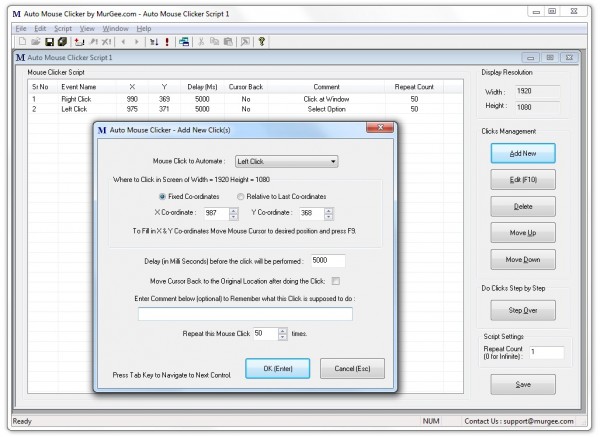600x437 pixels.
Task: Click the Help question mark toolbar icon
Action: (x=261, y=42)
